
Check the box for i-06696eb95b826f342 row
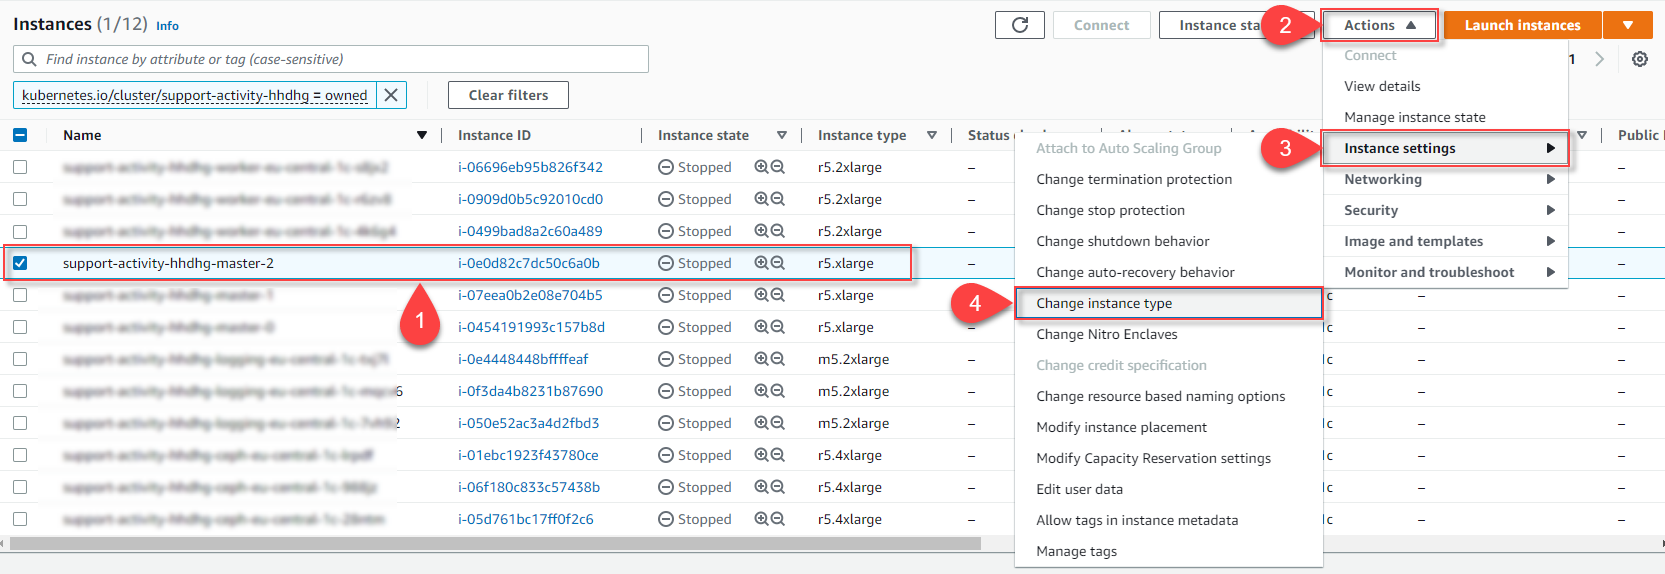[x=20, y=167]
